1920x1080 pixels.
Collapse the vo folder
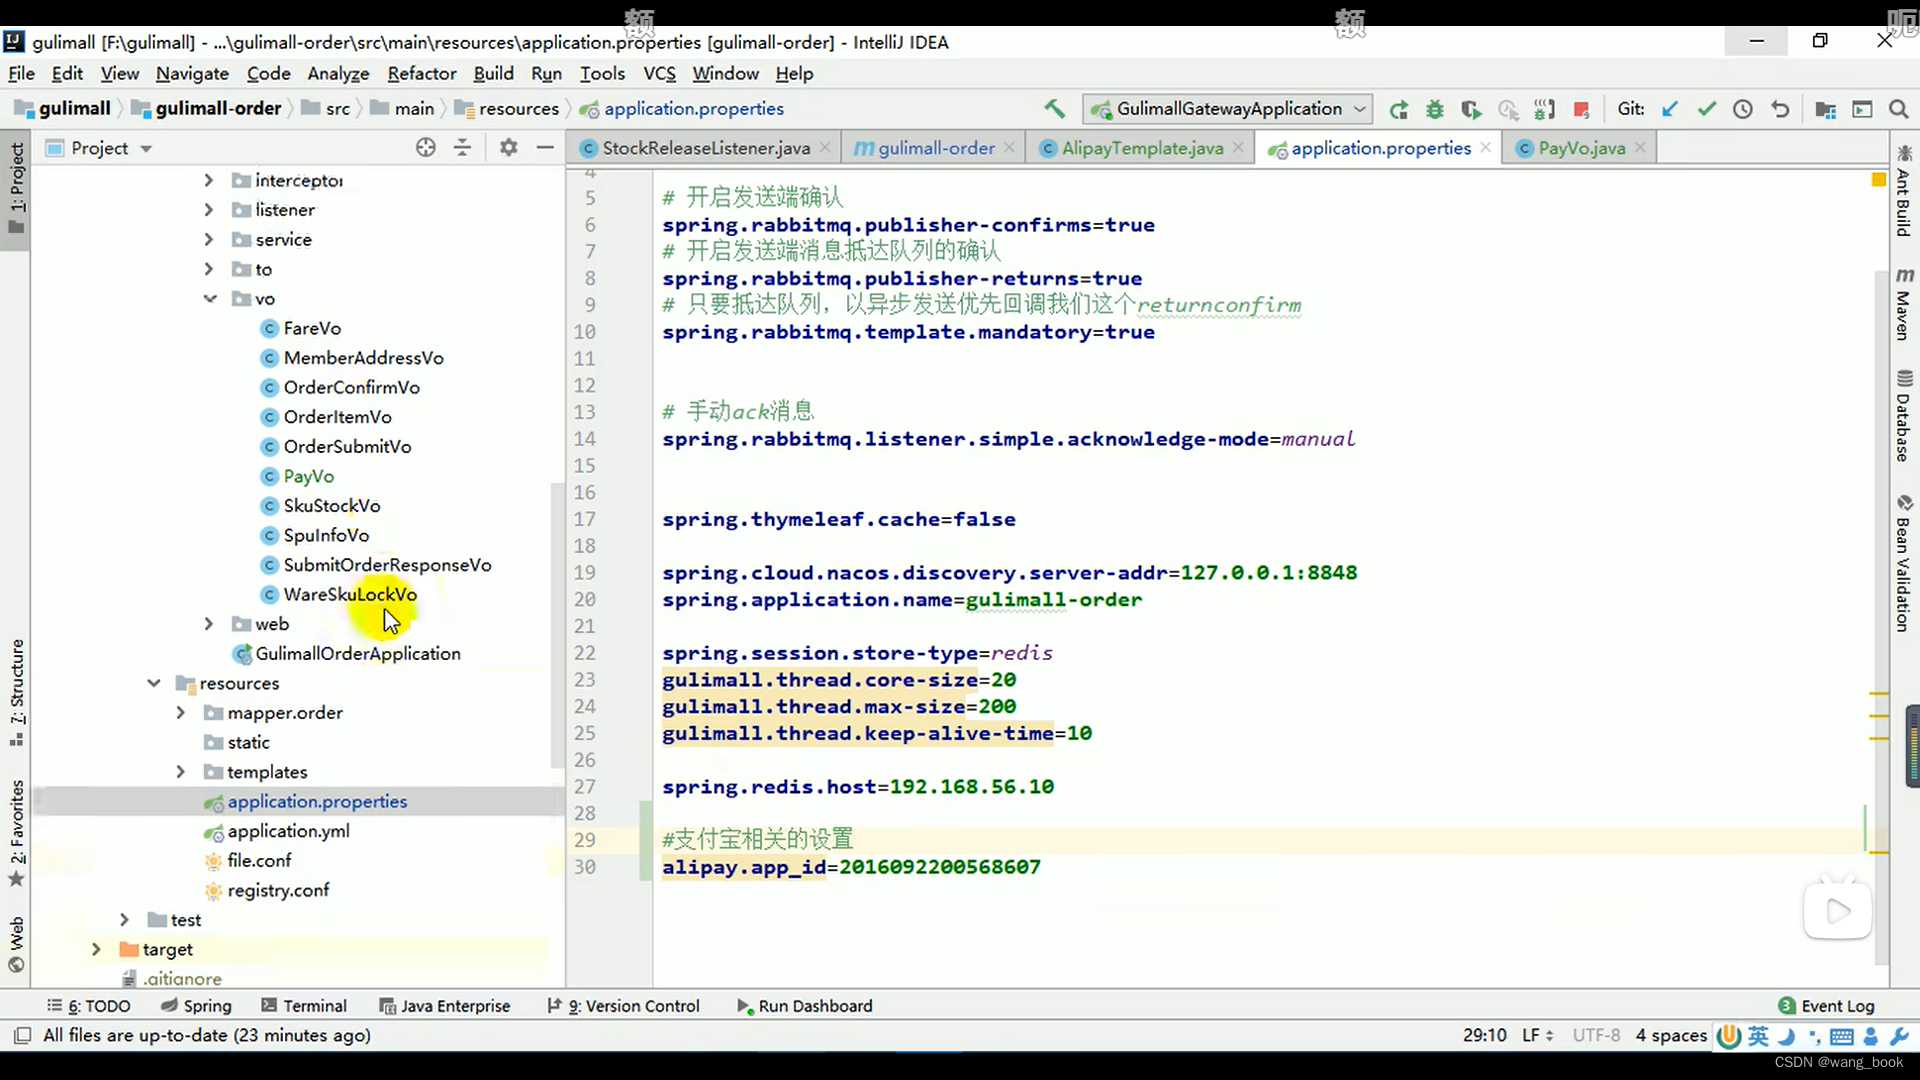210,299
